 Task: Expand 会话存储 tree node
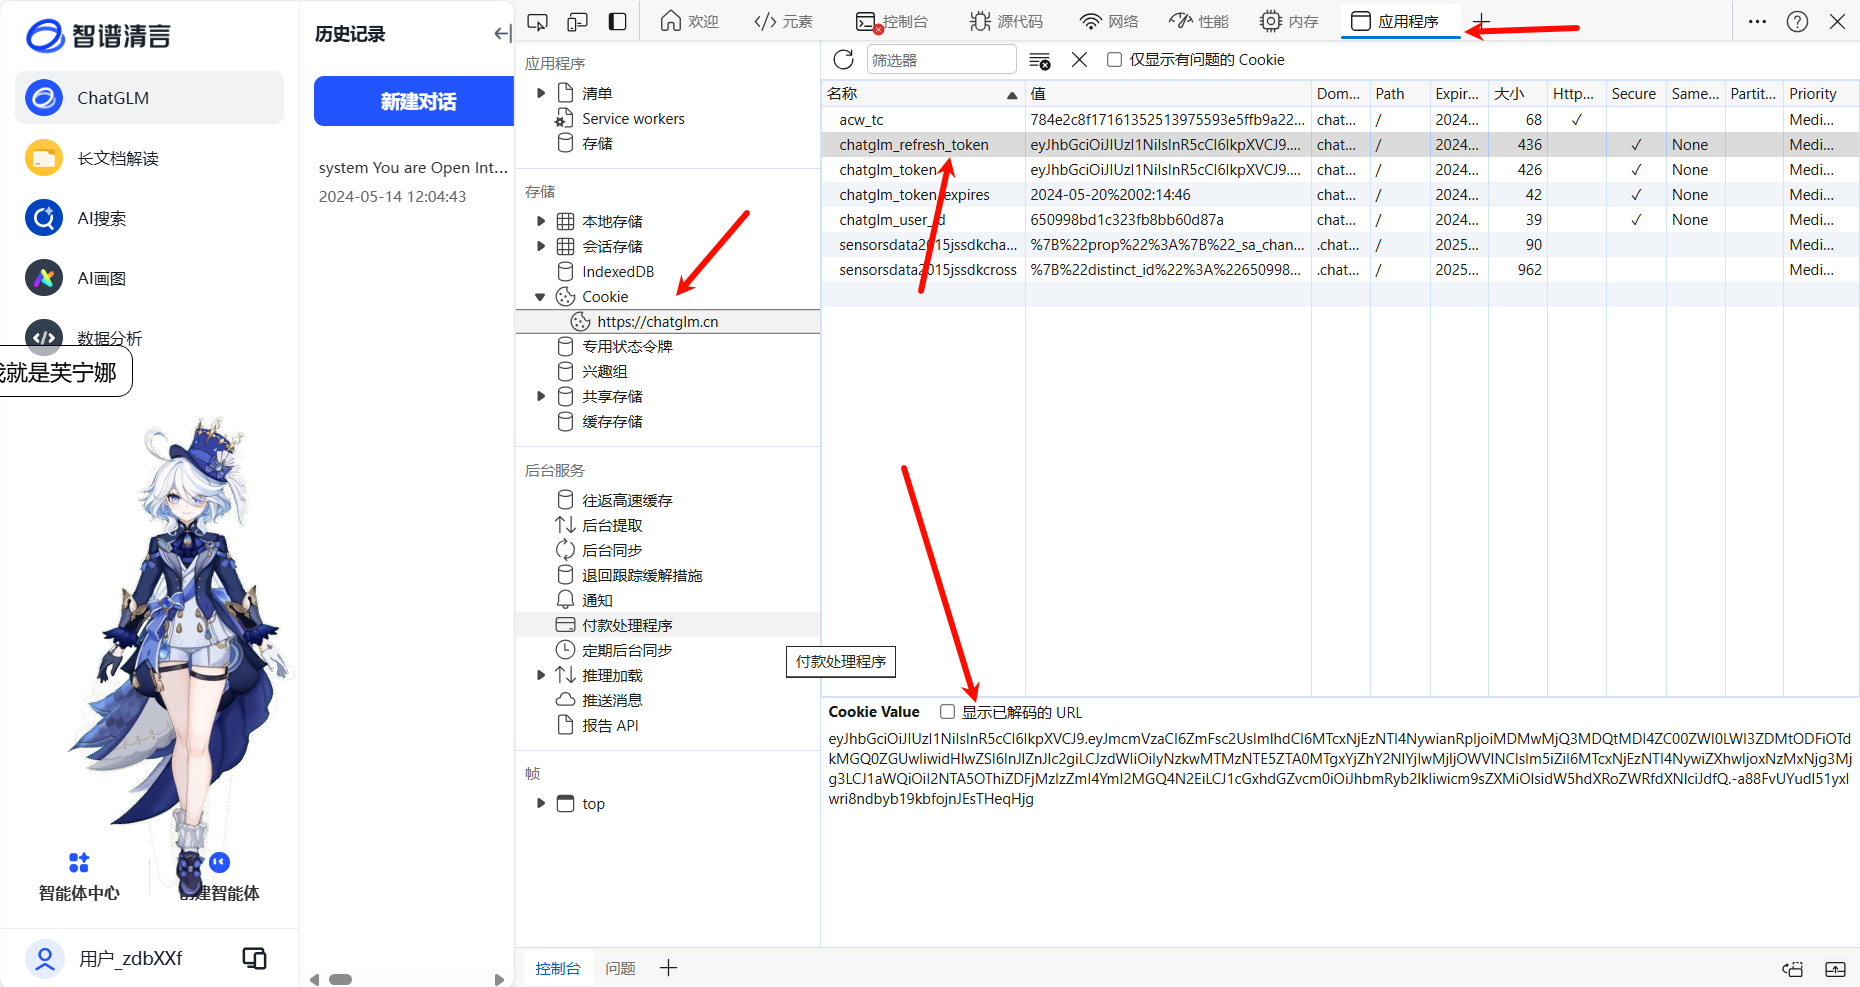point(541,246)
